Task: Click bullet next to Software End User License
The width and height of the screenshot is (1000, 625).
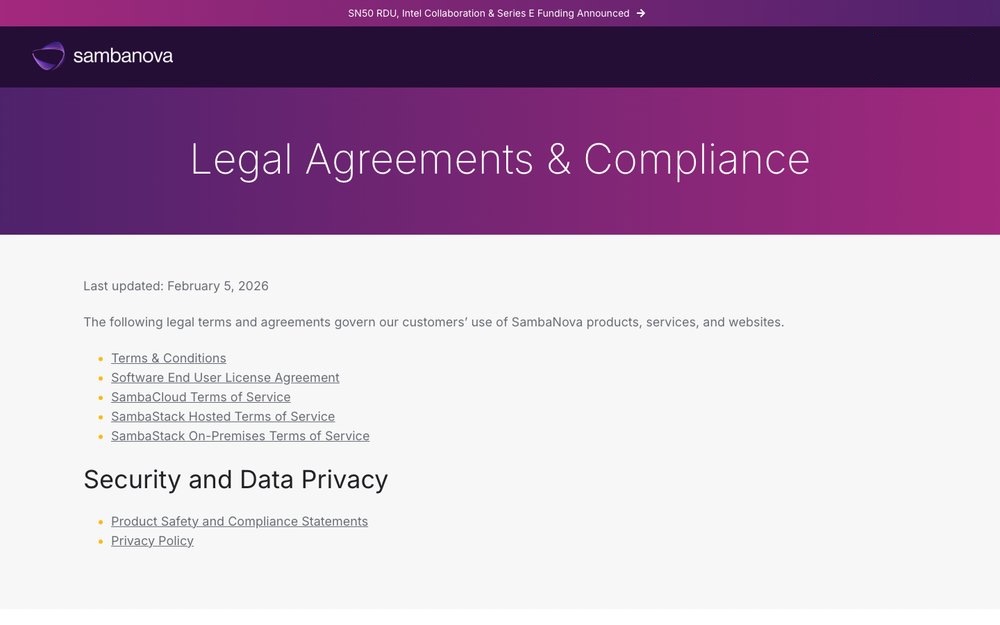Action: [101, 378]
